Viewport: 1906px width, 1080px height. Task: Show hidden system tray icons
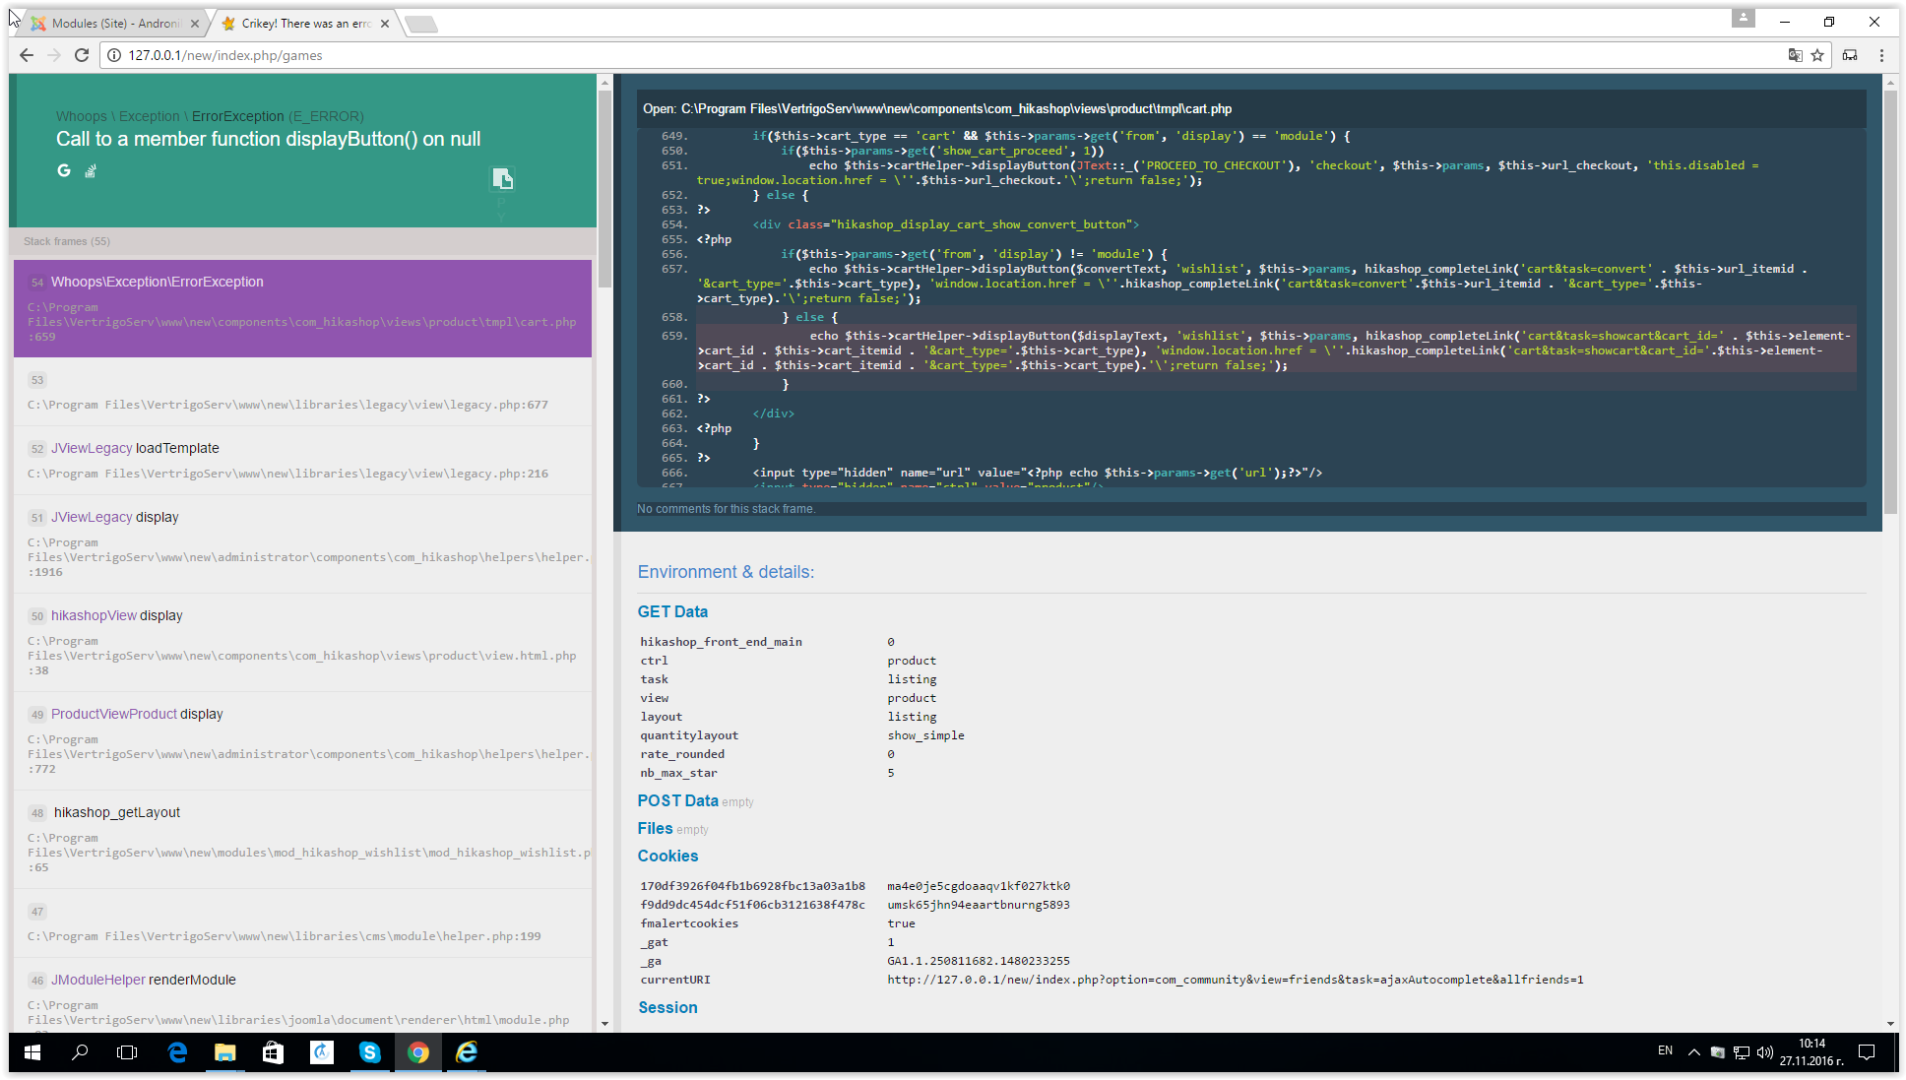click(x=1693, y=1052)
